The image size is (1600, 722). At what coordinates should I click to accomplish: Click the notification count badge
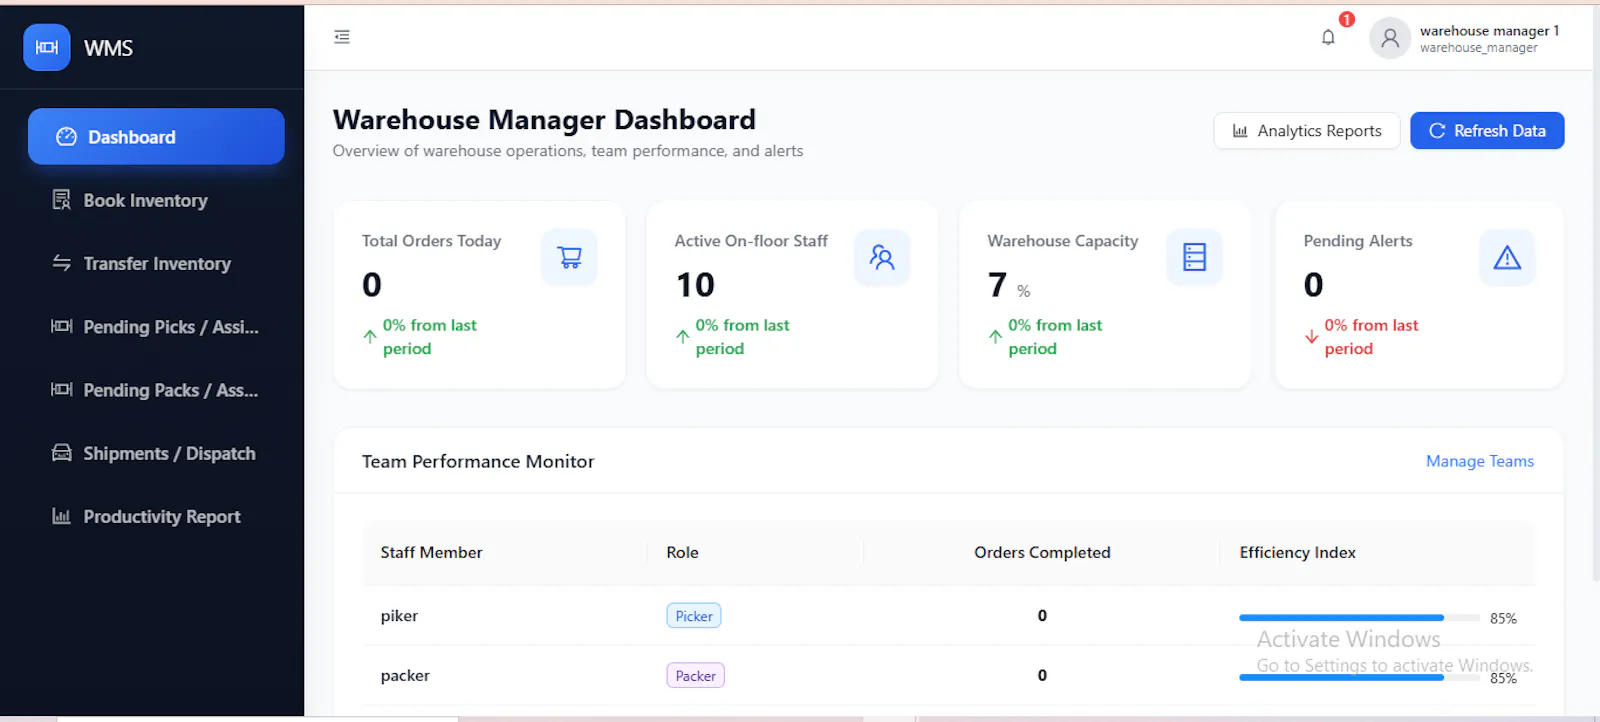[x=1346, y=19]
